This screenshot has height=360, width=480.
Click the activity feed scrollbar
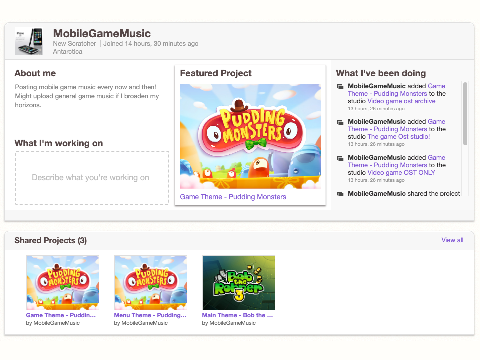[465, 113]
